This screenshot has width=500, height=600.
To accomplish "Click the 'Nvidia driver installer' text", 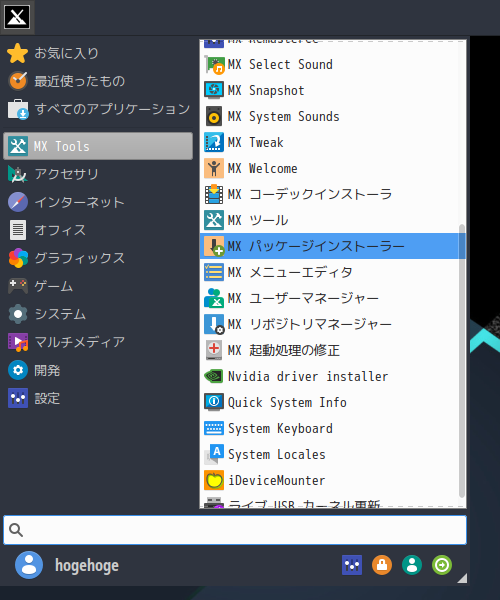I will [x=308, y=377].
